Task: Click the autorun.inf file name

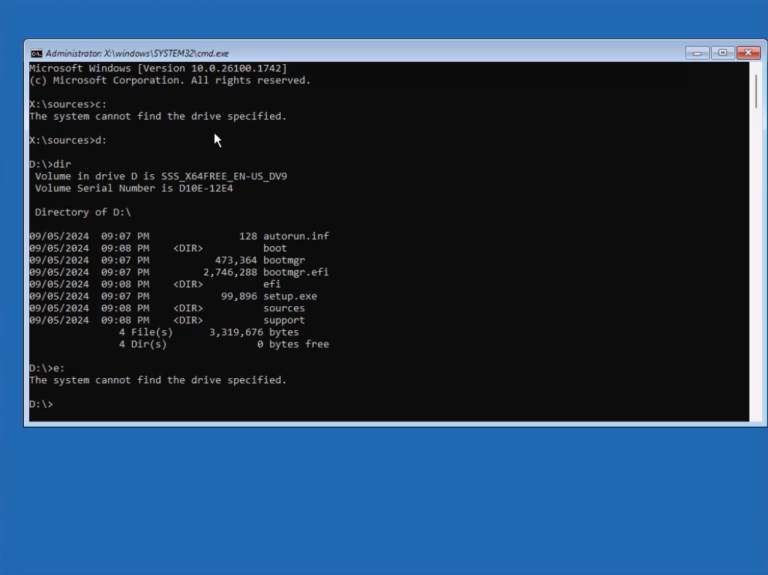Action: (x=296, y=236)
